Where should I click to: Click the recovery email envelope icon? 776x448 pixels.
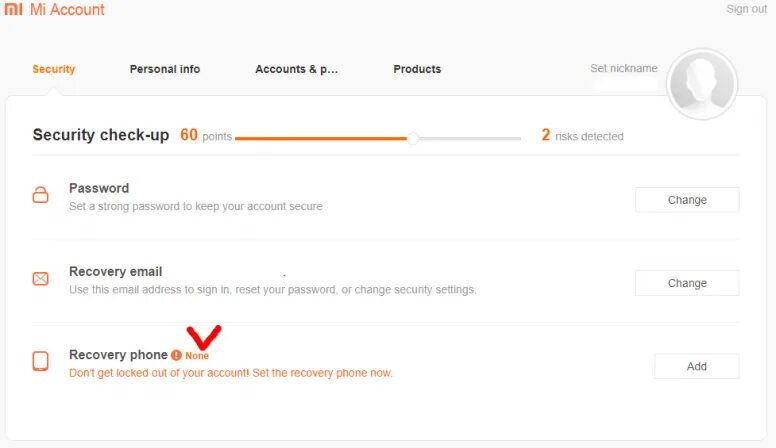click(x=40, y=279)
